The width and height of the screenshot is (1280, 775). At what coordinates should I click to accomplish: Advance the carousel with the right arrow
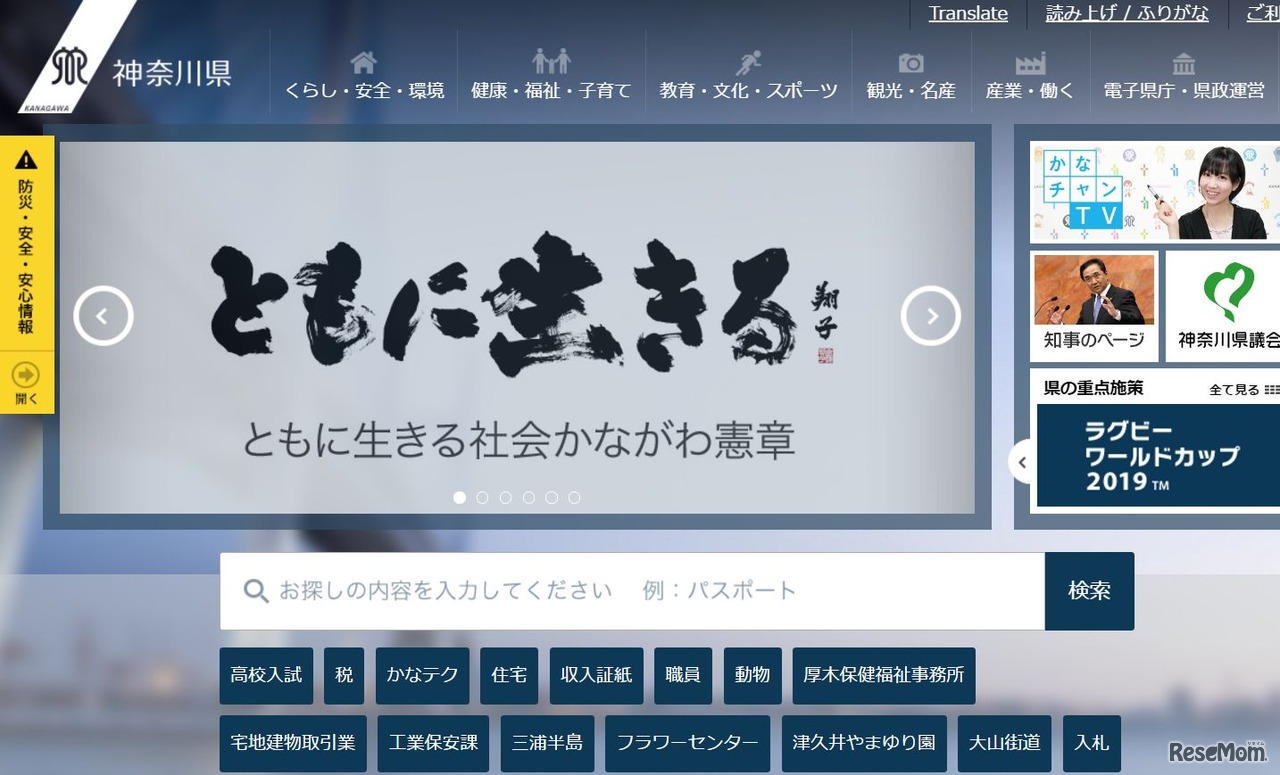coord(931,315)
